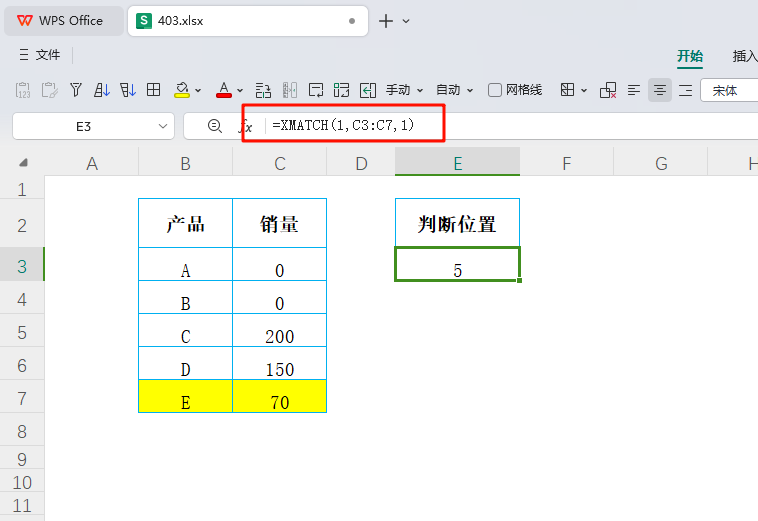
Task: Click cell with product B
Action: click(186, 298)
